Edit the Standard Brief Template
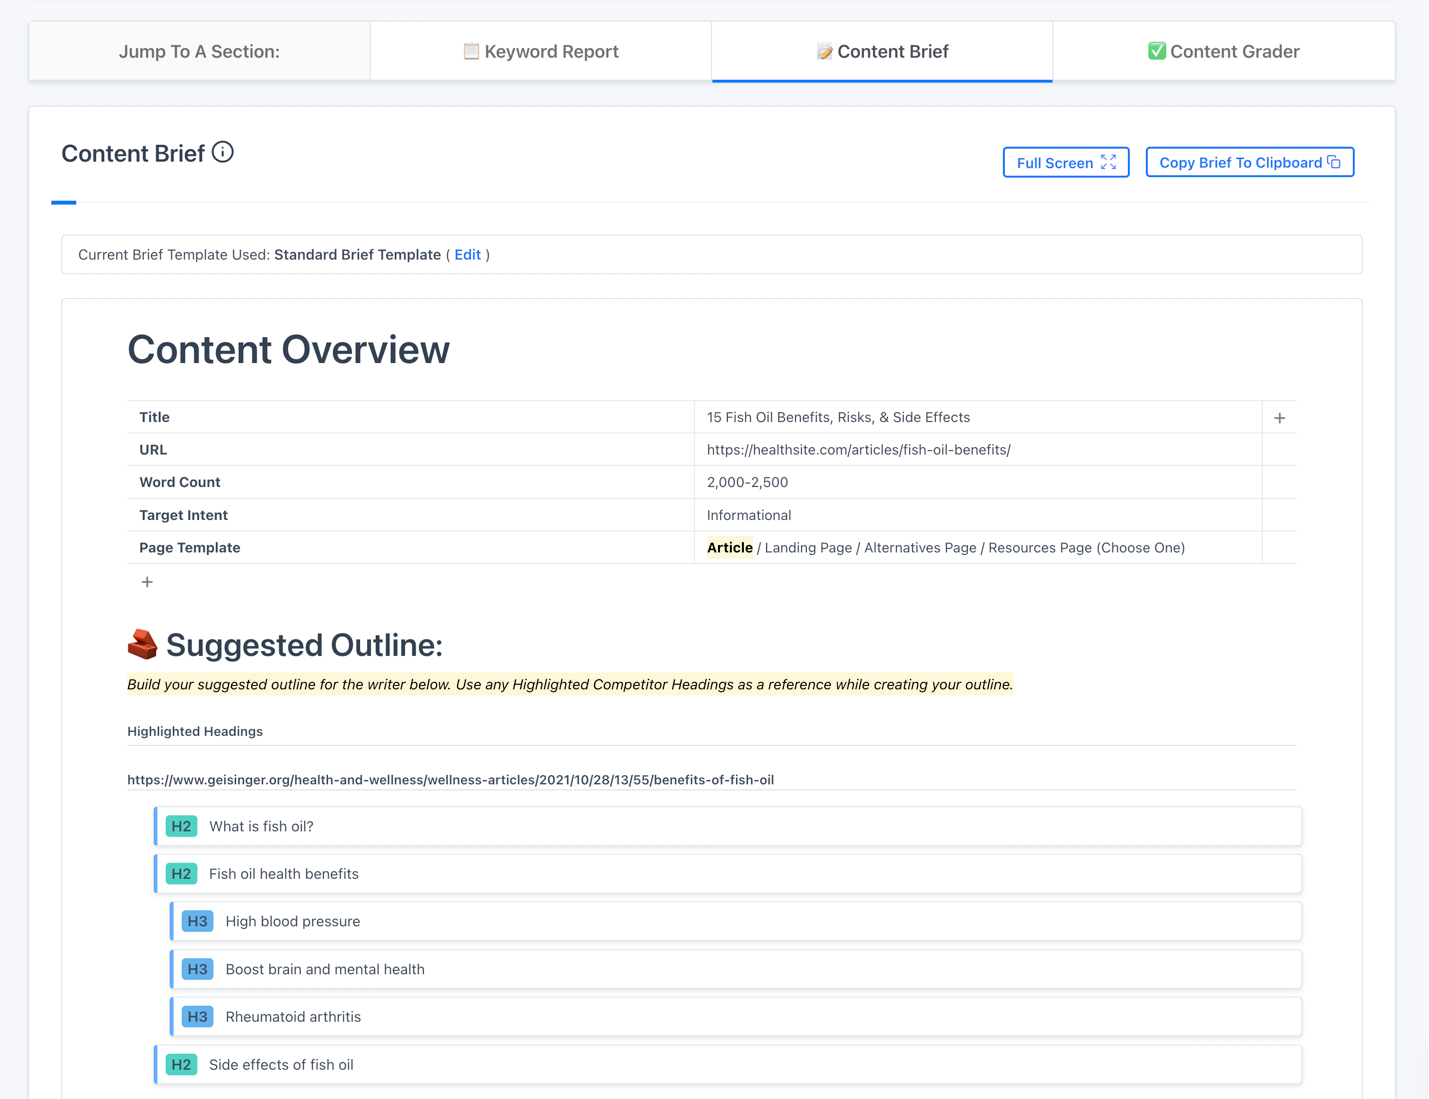 [x=467, y=255]
